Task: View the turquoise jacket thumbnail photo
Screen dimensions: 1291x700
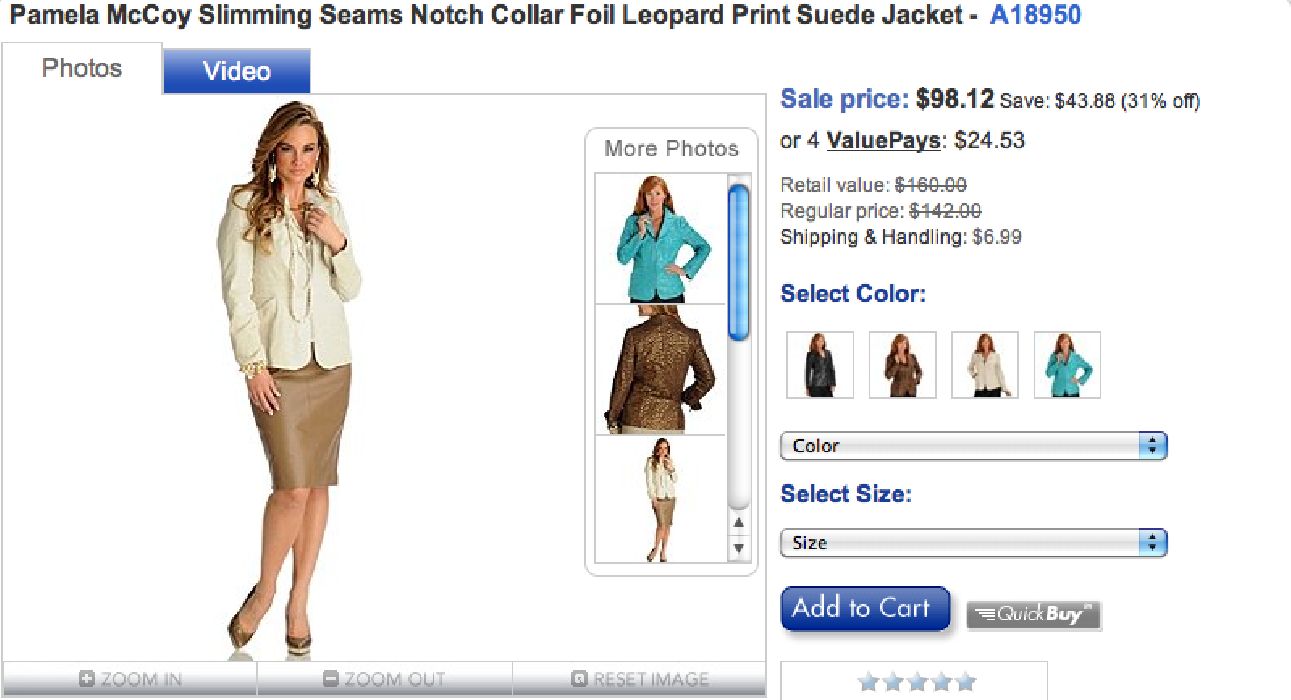Action: (660, 239)
